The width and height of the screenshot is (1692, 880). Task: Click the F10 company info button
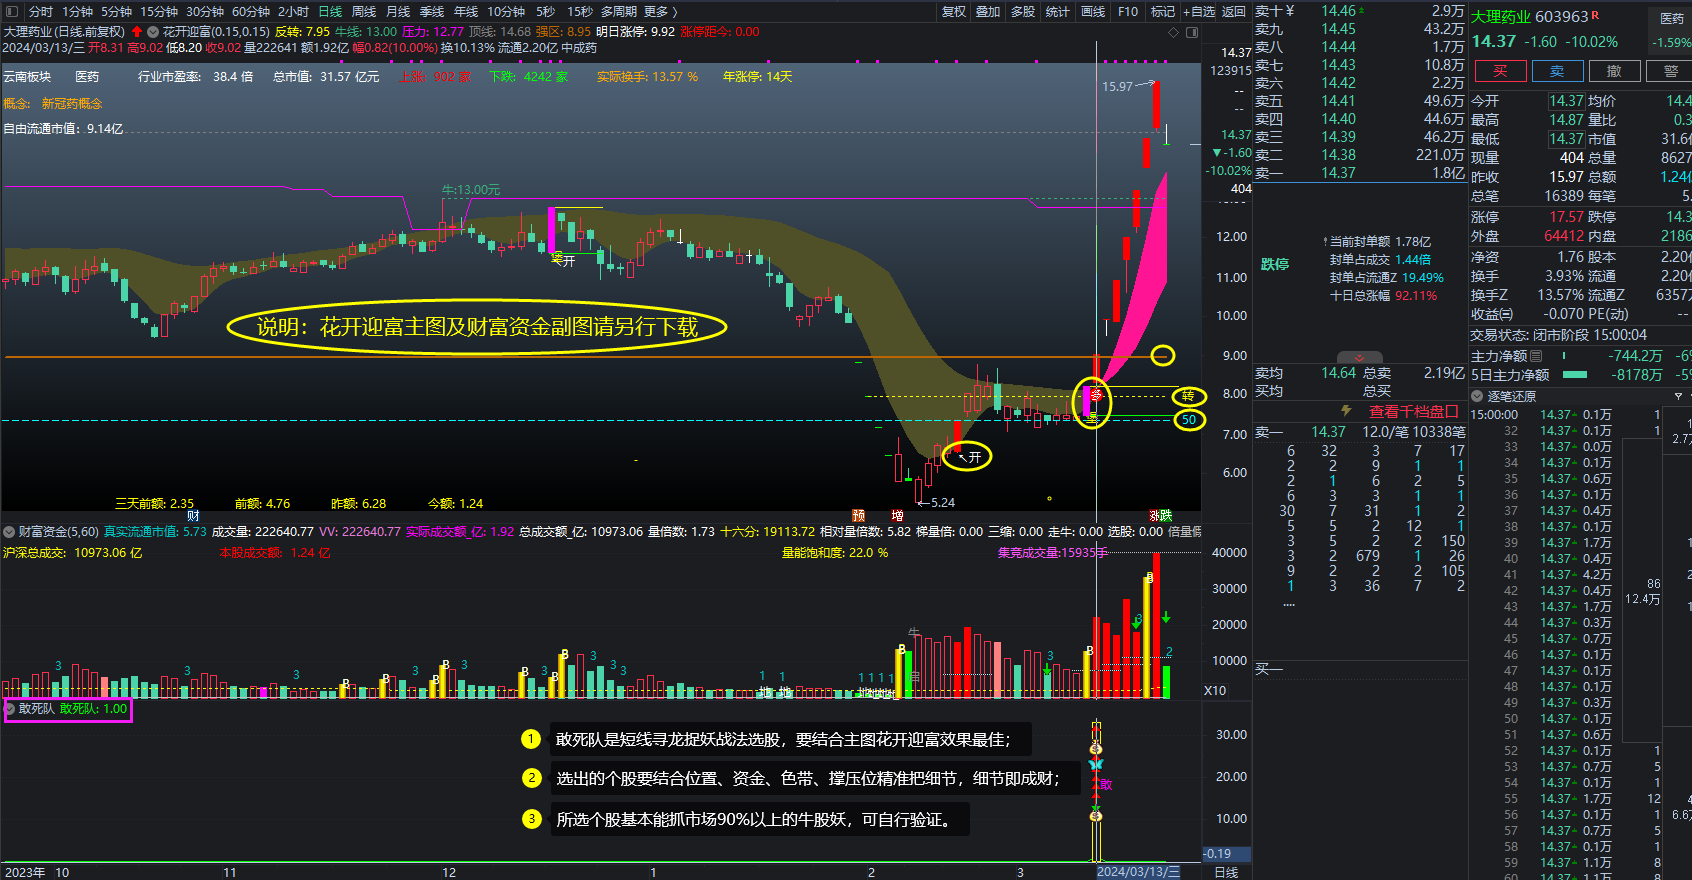[1128, 11]
